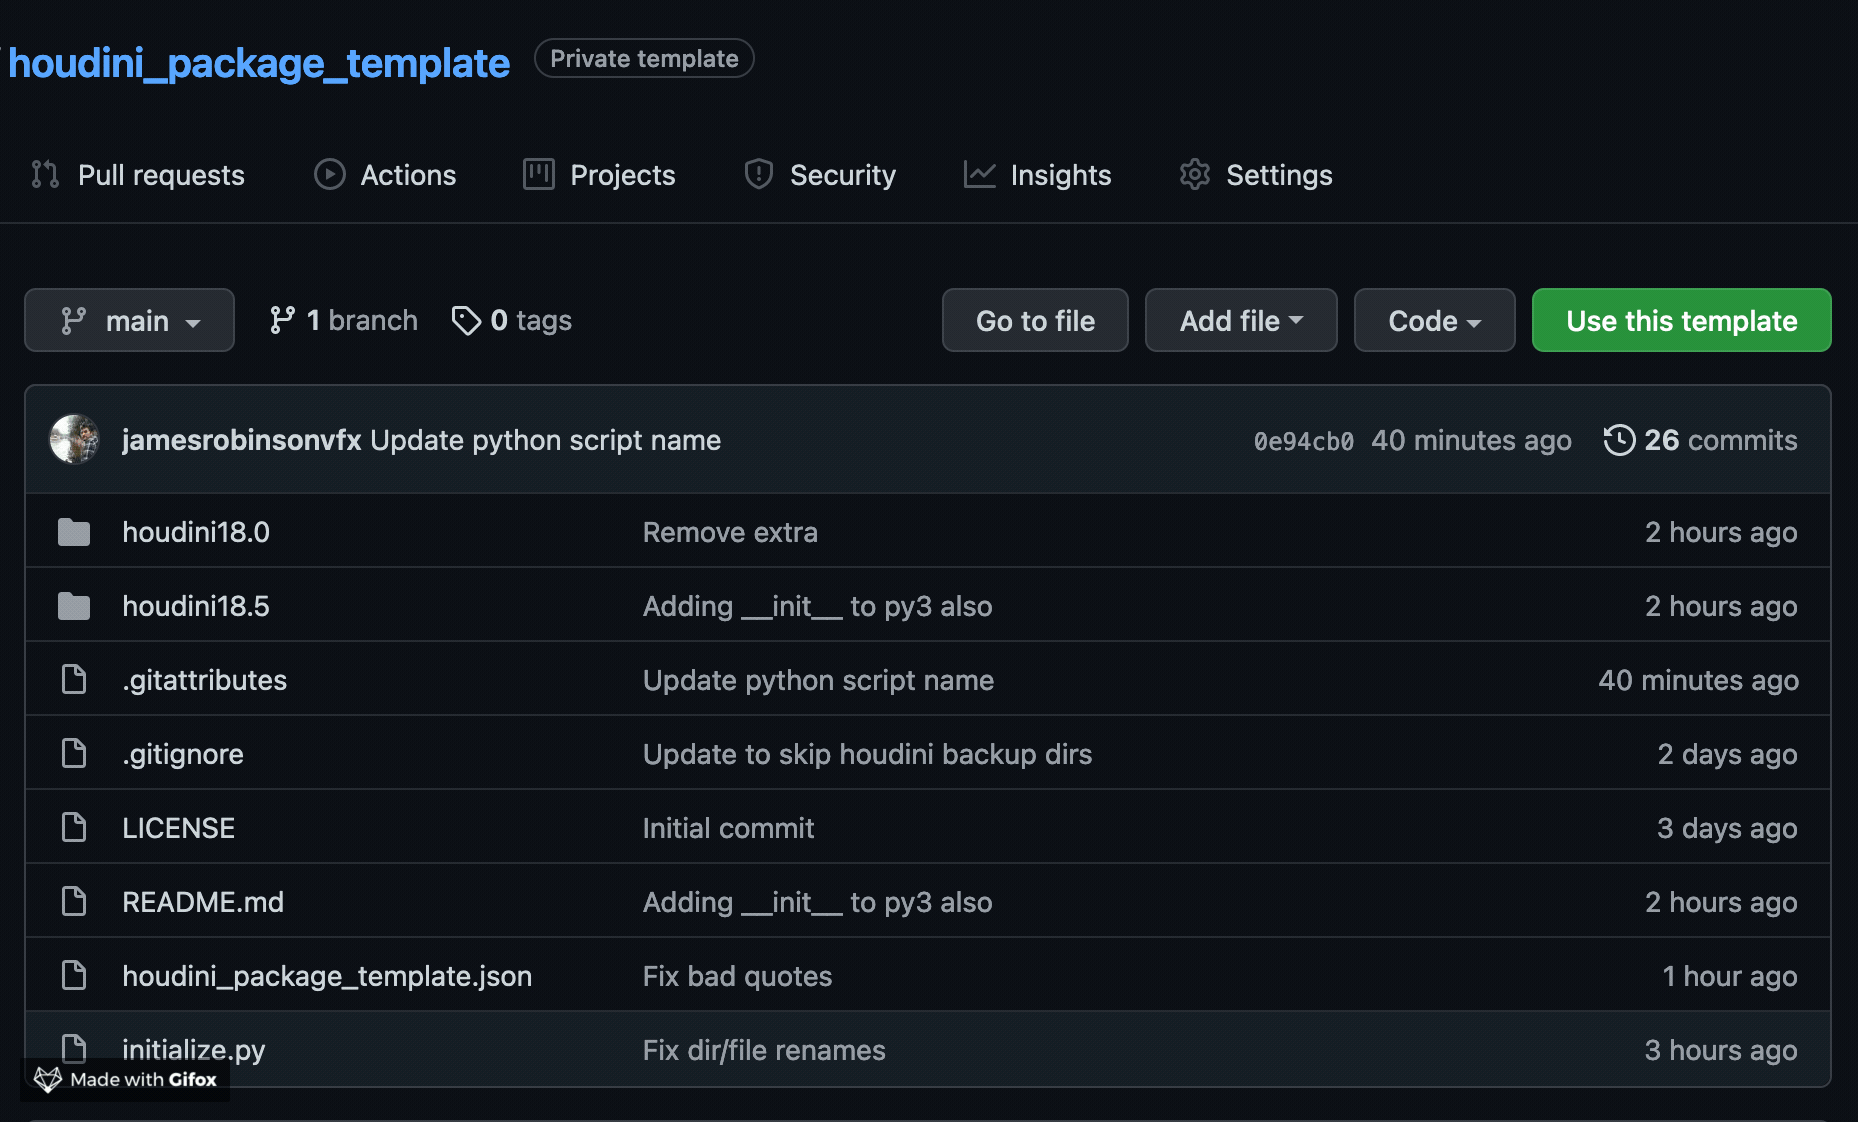Open the .gitattributes file
This screenshot has width=1858, height=1122.
point(204,680)
